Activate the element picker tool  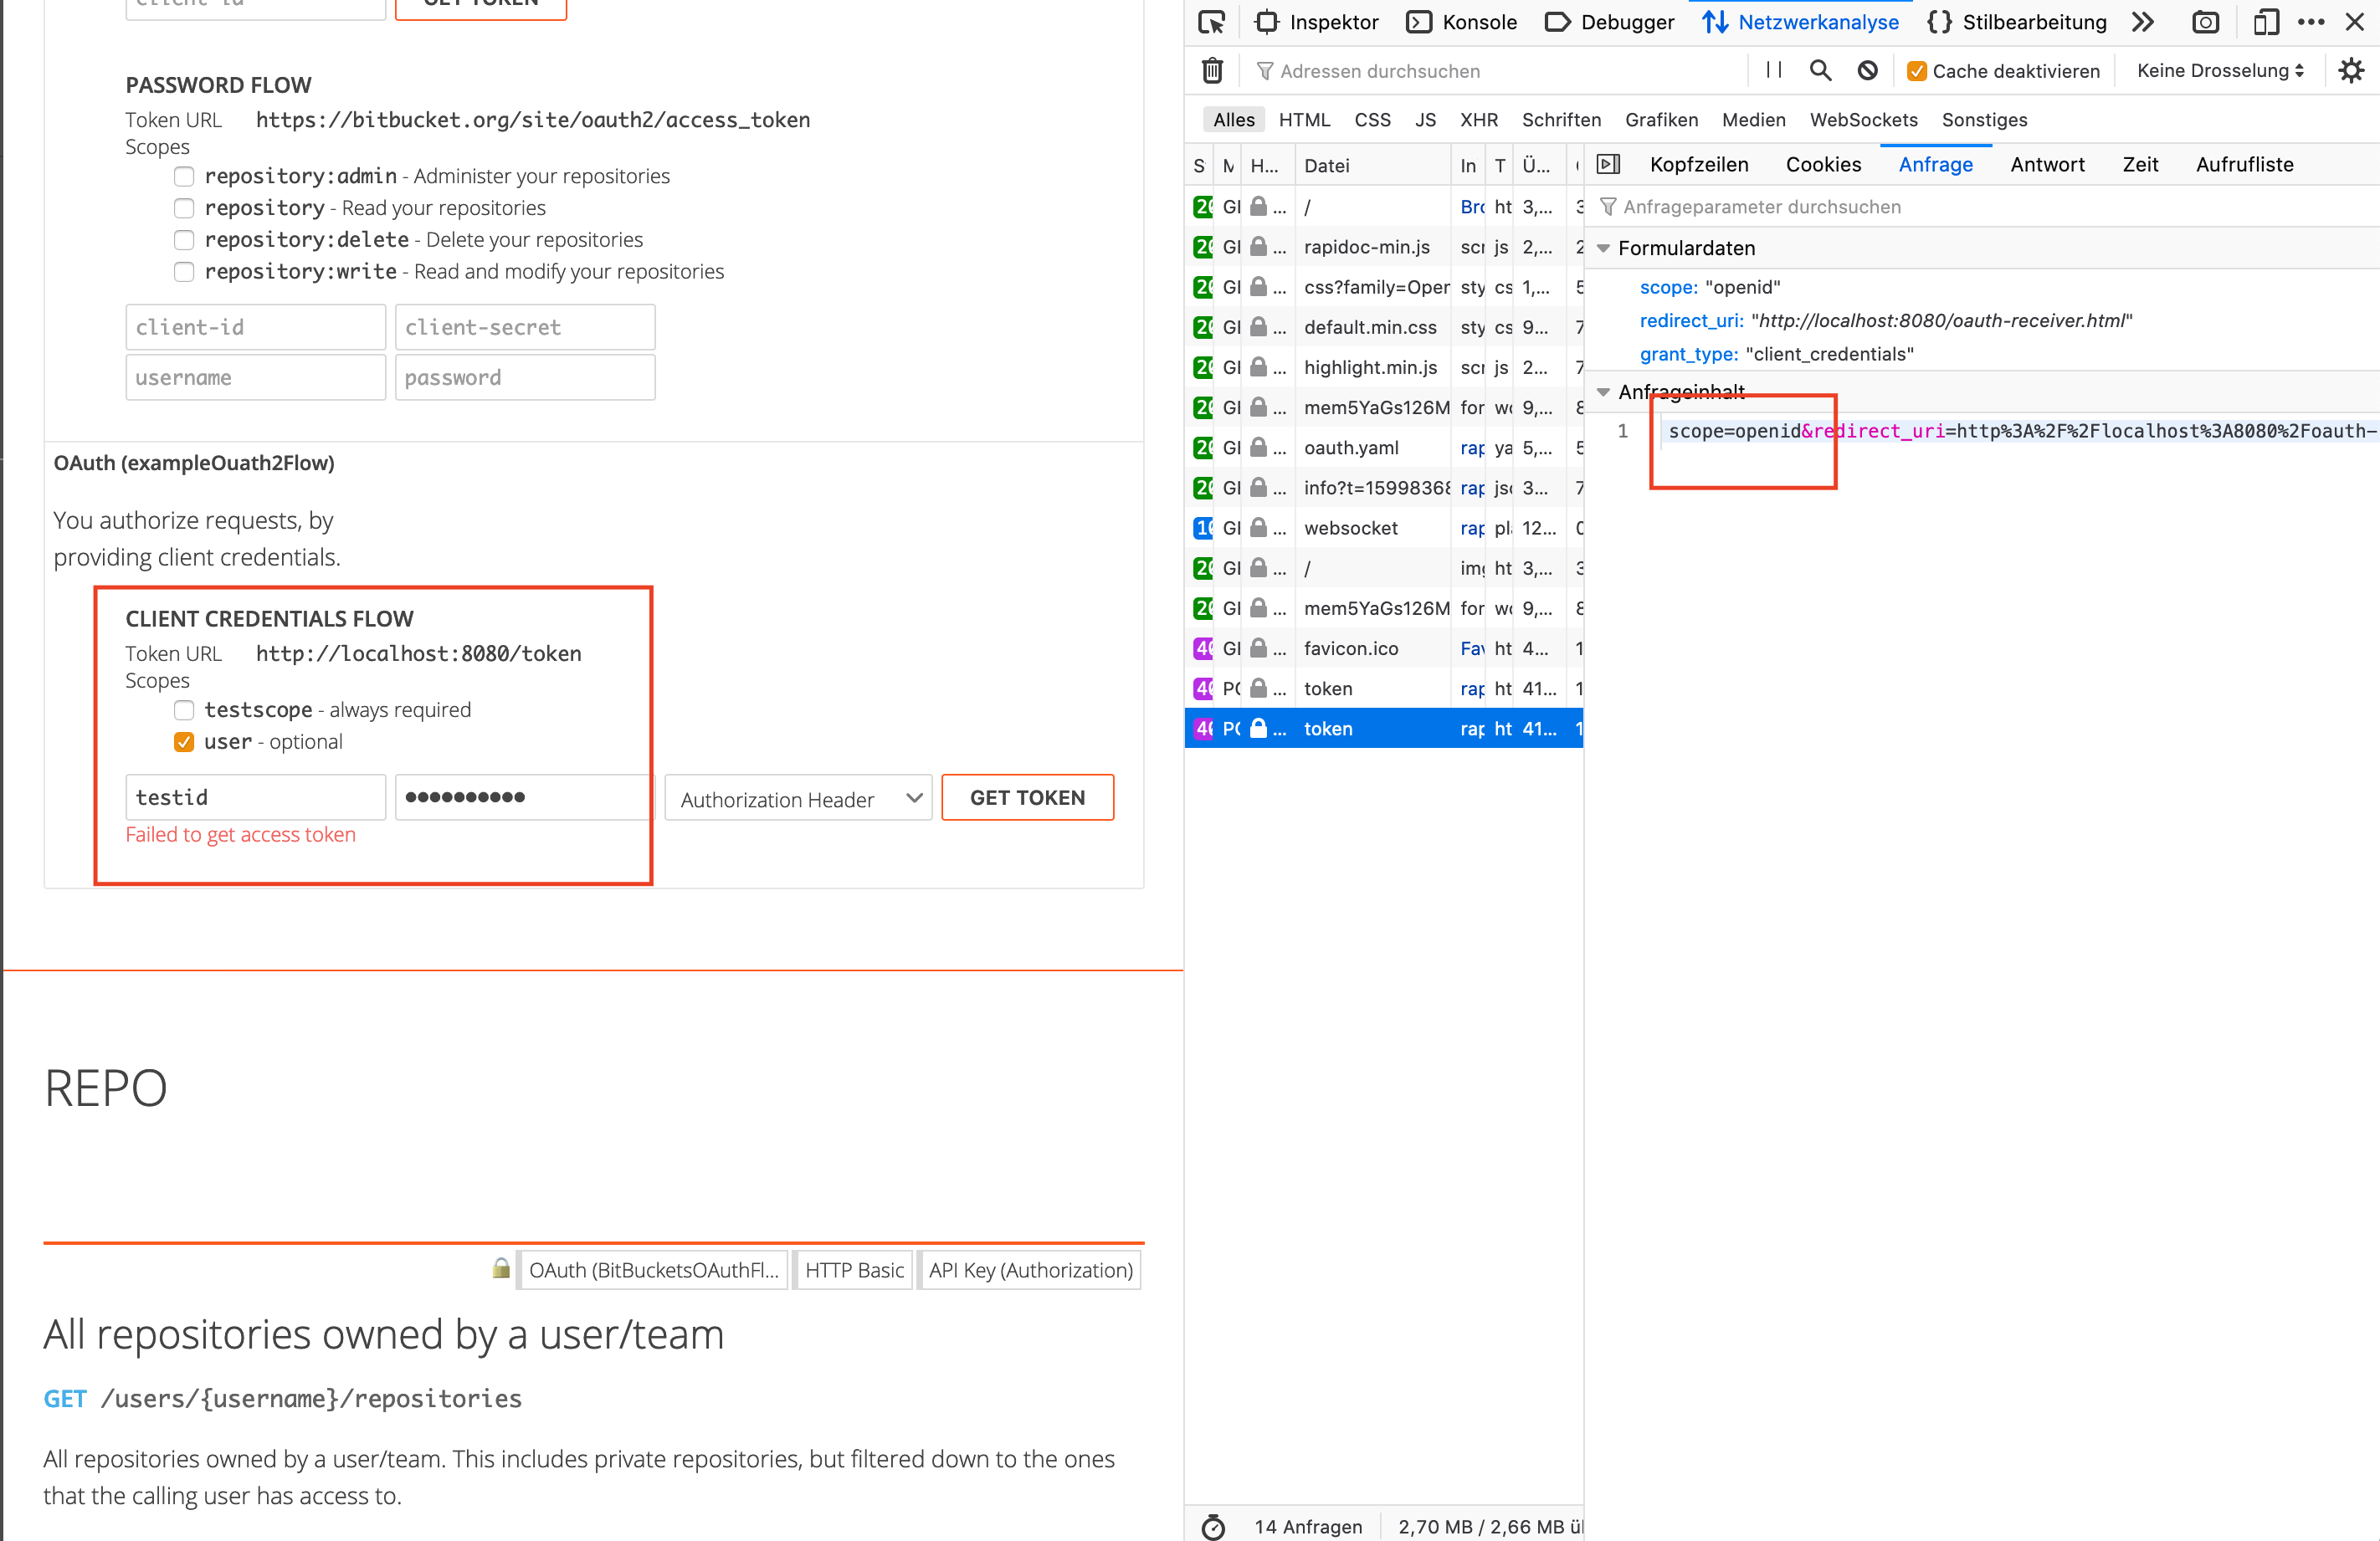[x=1211, y=21]
